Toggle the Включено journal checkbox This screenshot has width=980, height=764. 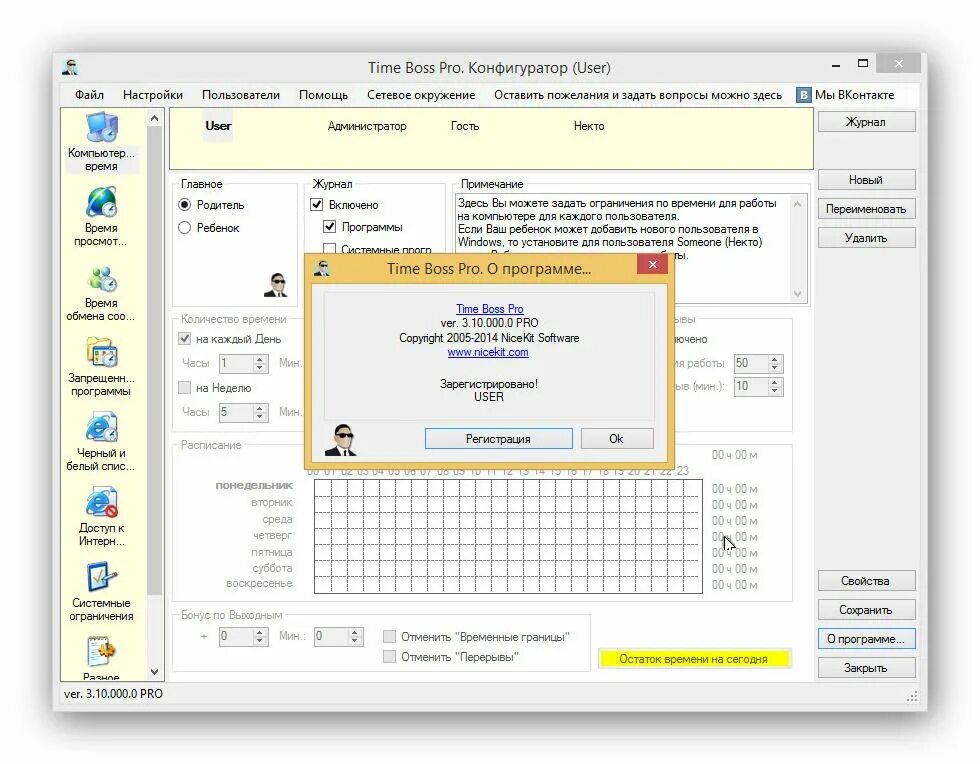(317, 204)
